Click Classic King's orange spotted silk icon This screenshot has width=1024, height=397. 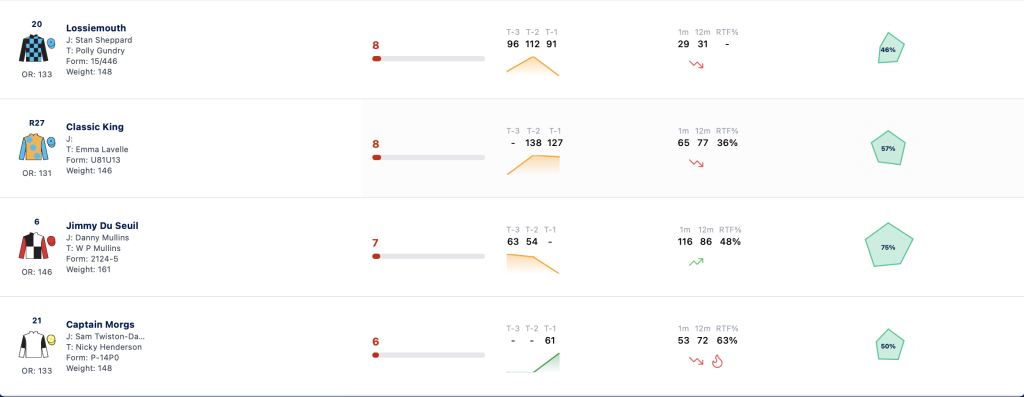tap(33, 148)
